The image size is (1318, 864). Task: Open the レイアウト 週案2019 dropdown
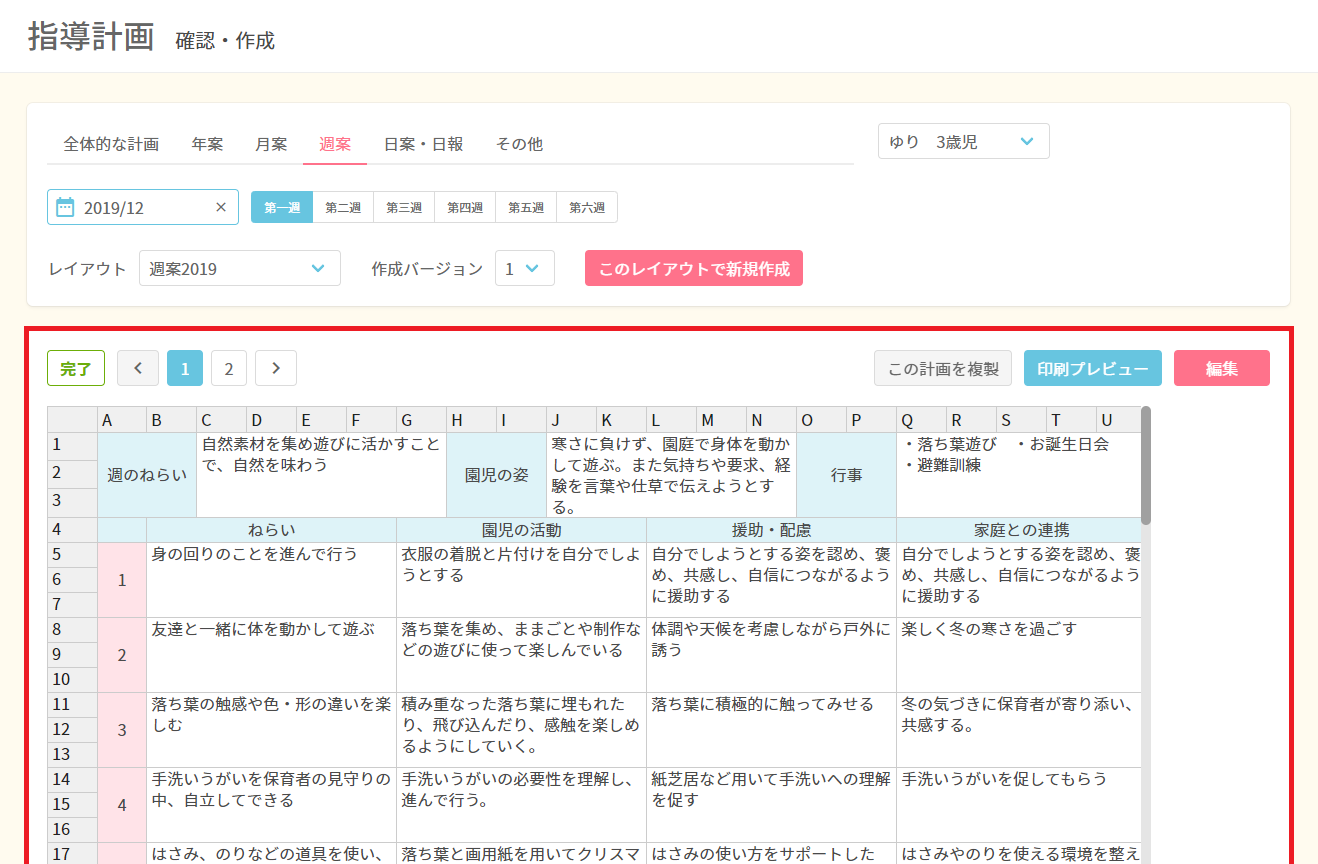[240, 268]
